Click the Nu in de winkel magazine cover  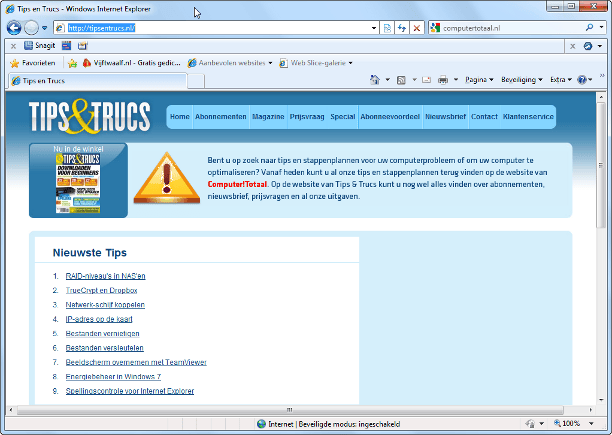[x=78, y=183]
